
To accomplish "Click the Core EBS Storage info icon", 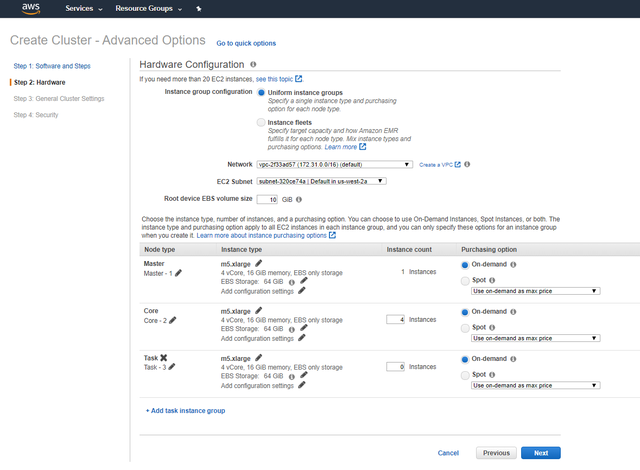I will (291, 330).
